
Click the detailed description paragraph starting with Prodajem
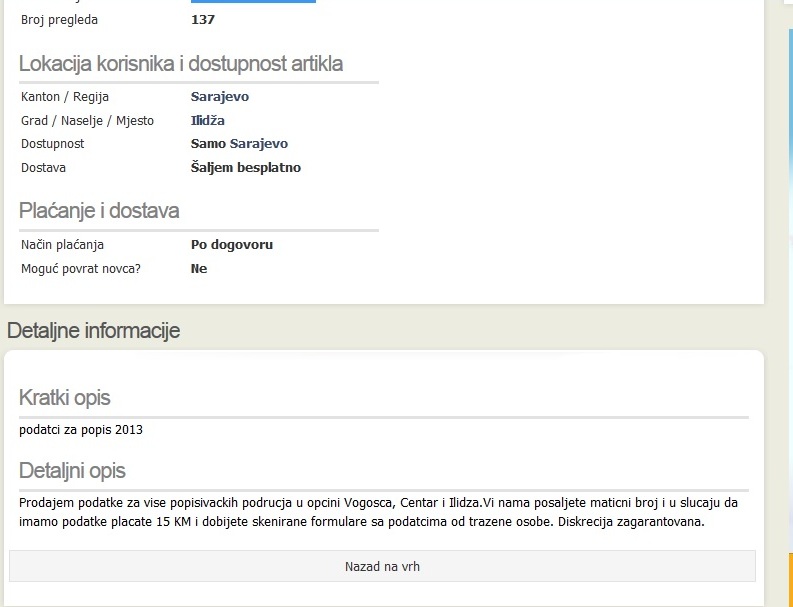[x=378, y=512]
